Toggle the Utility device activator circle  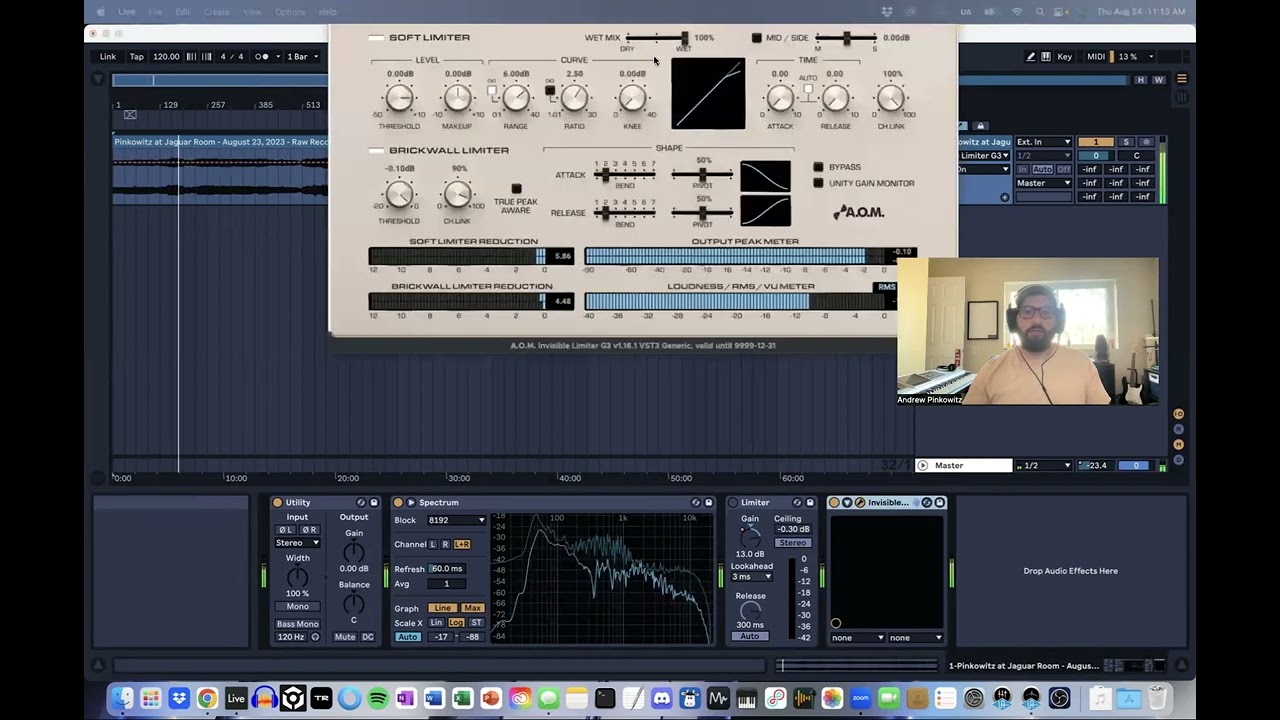pyautogui.click(x=278, y=503)
